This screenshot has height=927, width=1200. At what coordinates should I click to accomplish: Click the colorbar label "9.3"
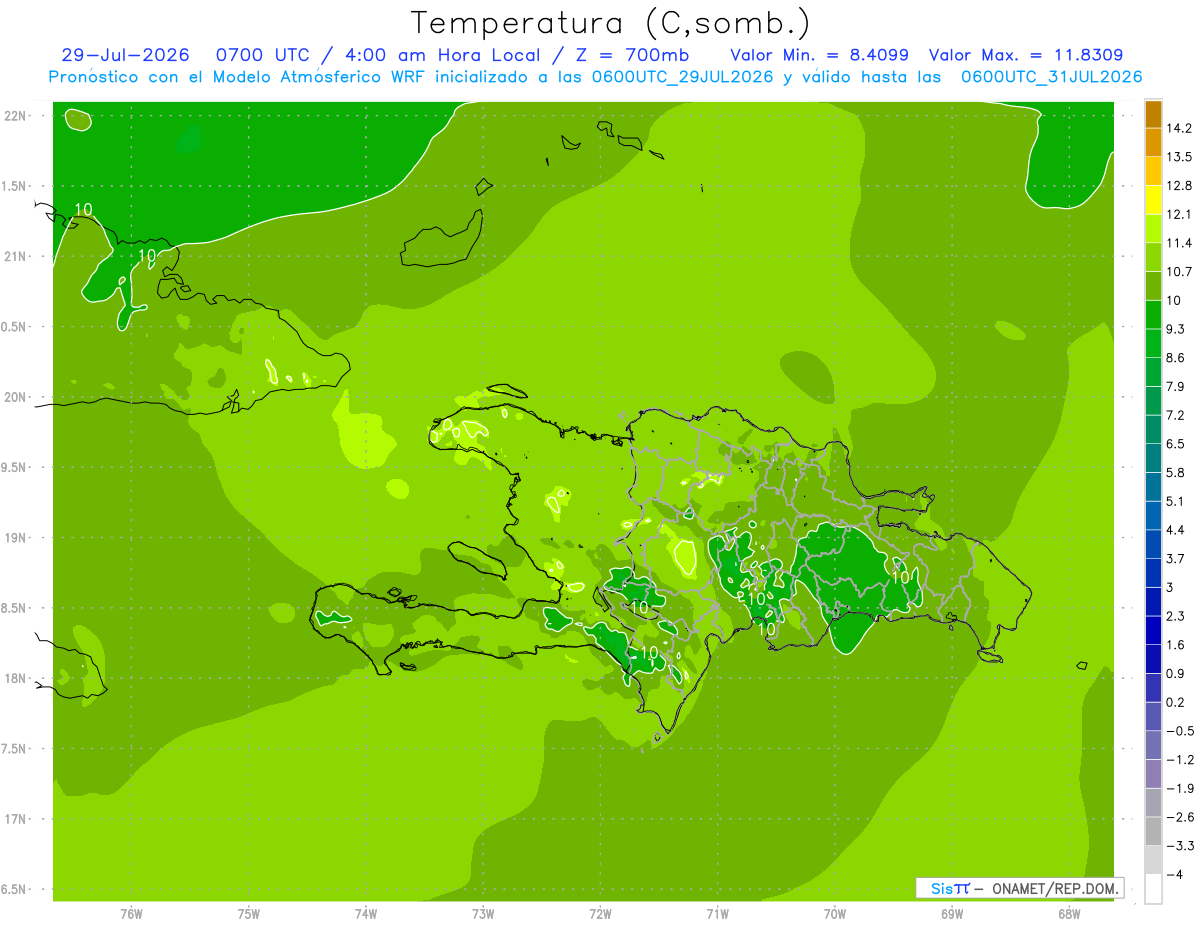(1176, 329)
